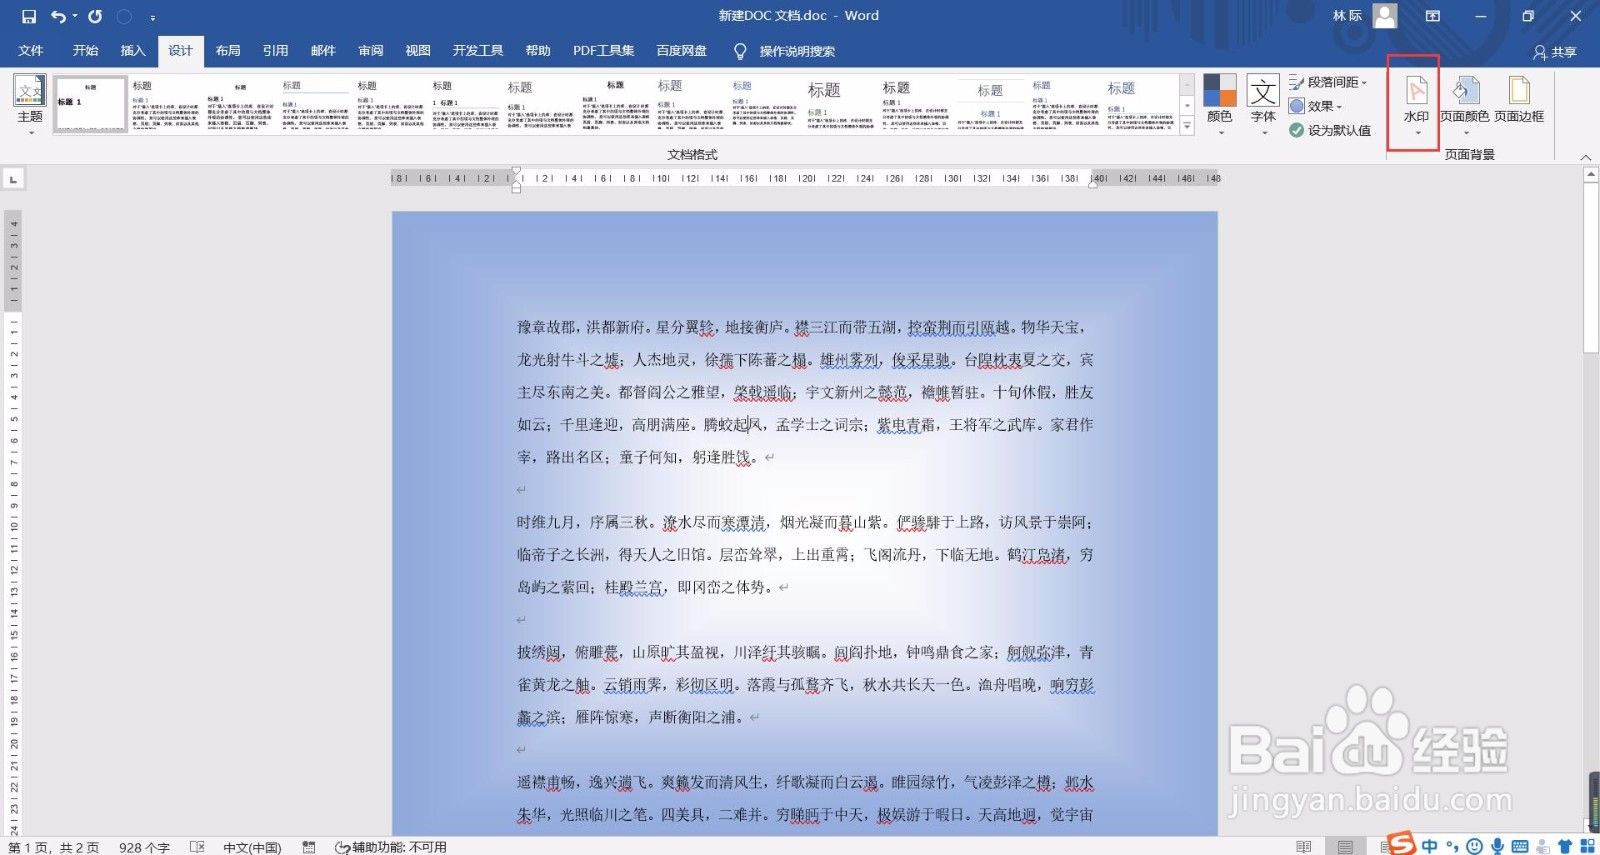The image size is (1600, 855).
Task: Switch to Read Mode view
Action: click(x=1303, y=847)
